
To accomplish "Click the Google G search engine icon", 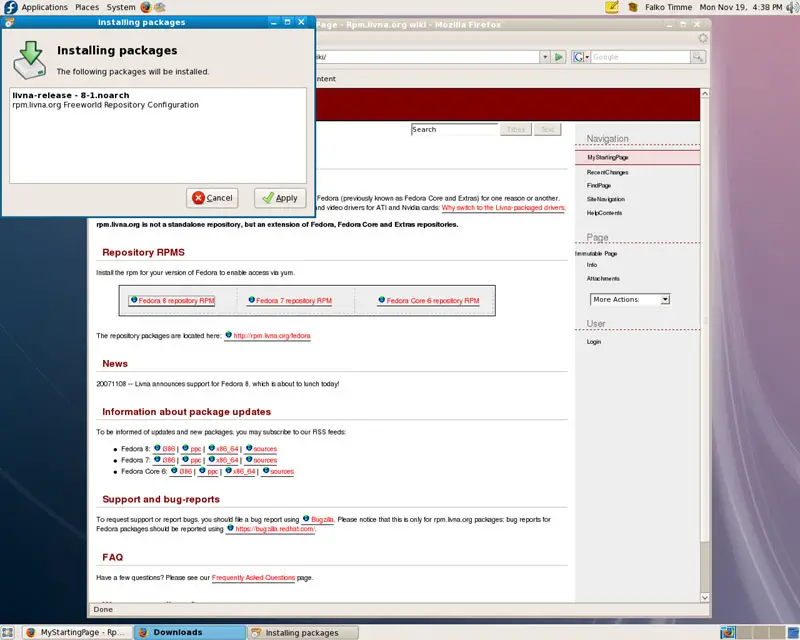I will point(578,57).
